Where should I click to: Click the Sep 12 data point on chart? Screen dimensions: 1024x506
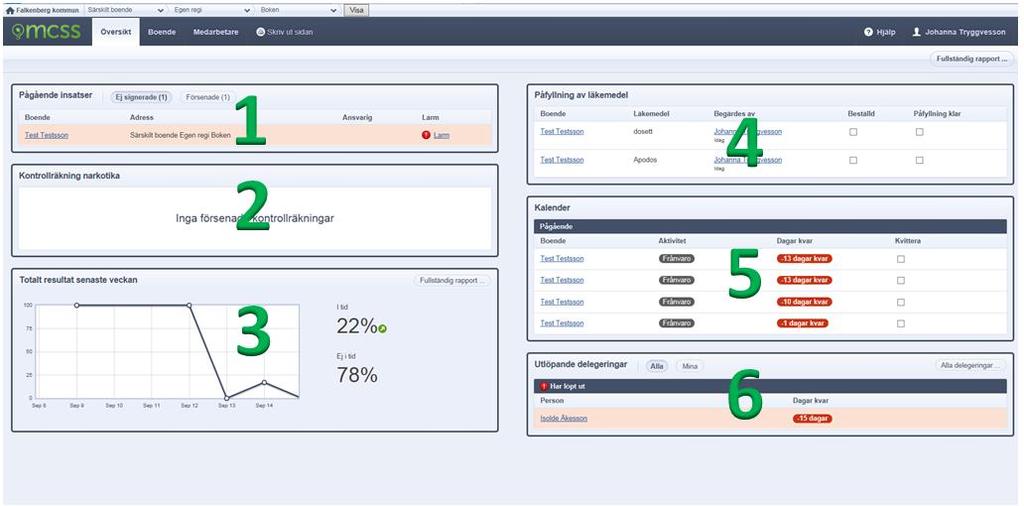(x=189, y=305)
